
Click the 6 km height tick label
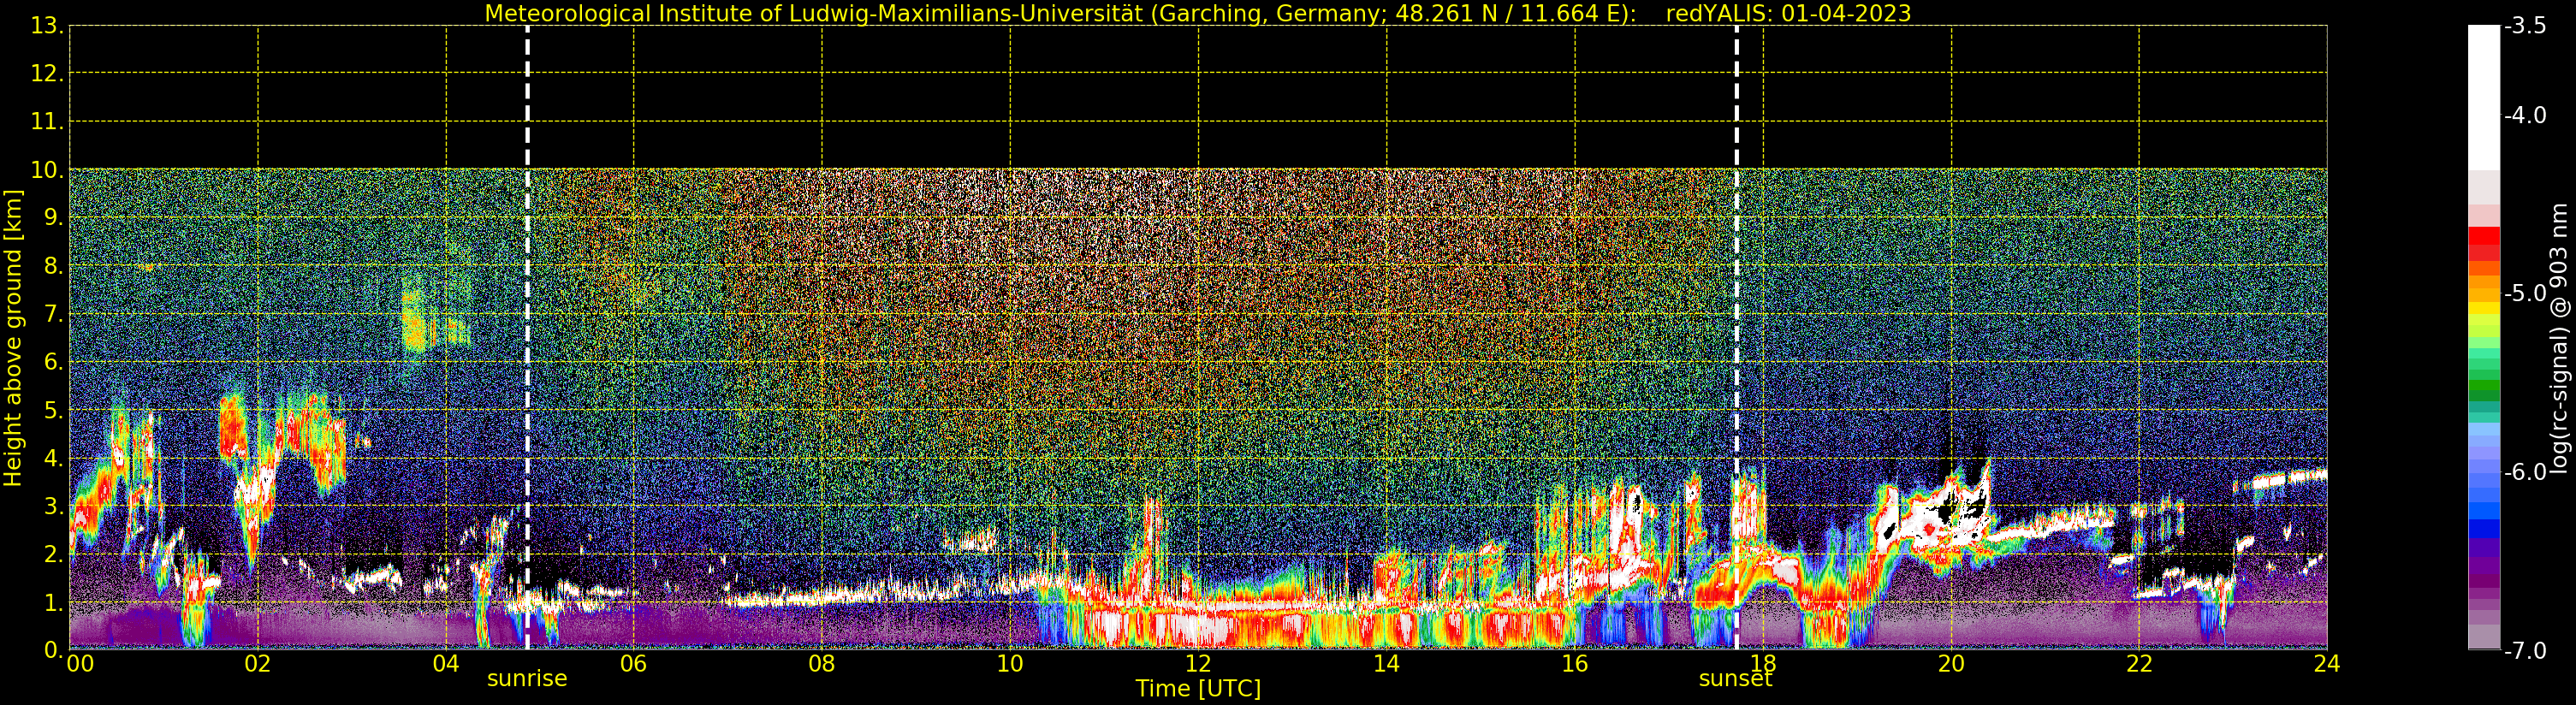click(x=53, y=362)
